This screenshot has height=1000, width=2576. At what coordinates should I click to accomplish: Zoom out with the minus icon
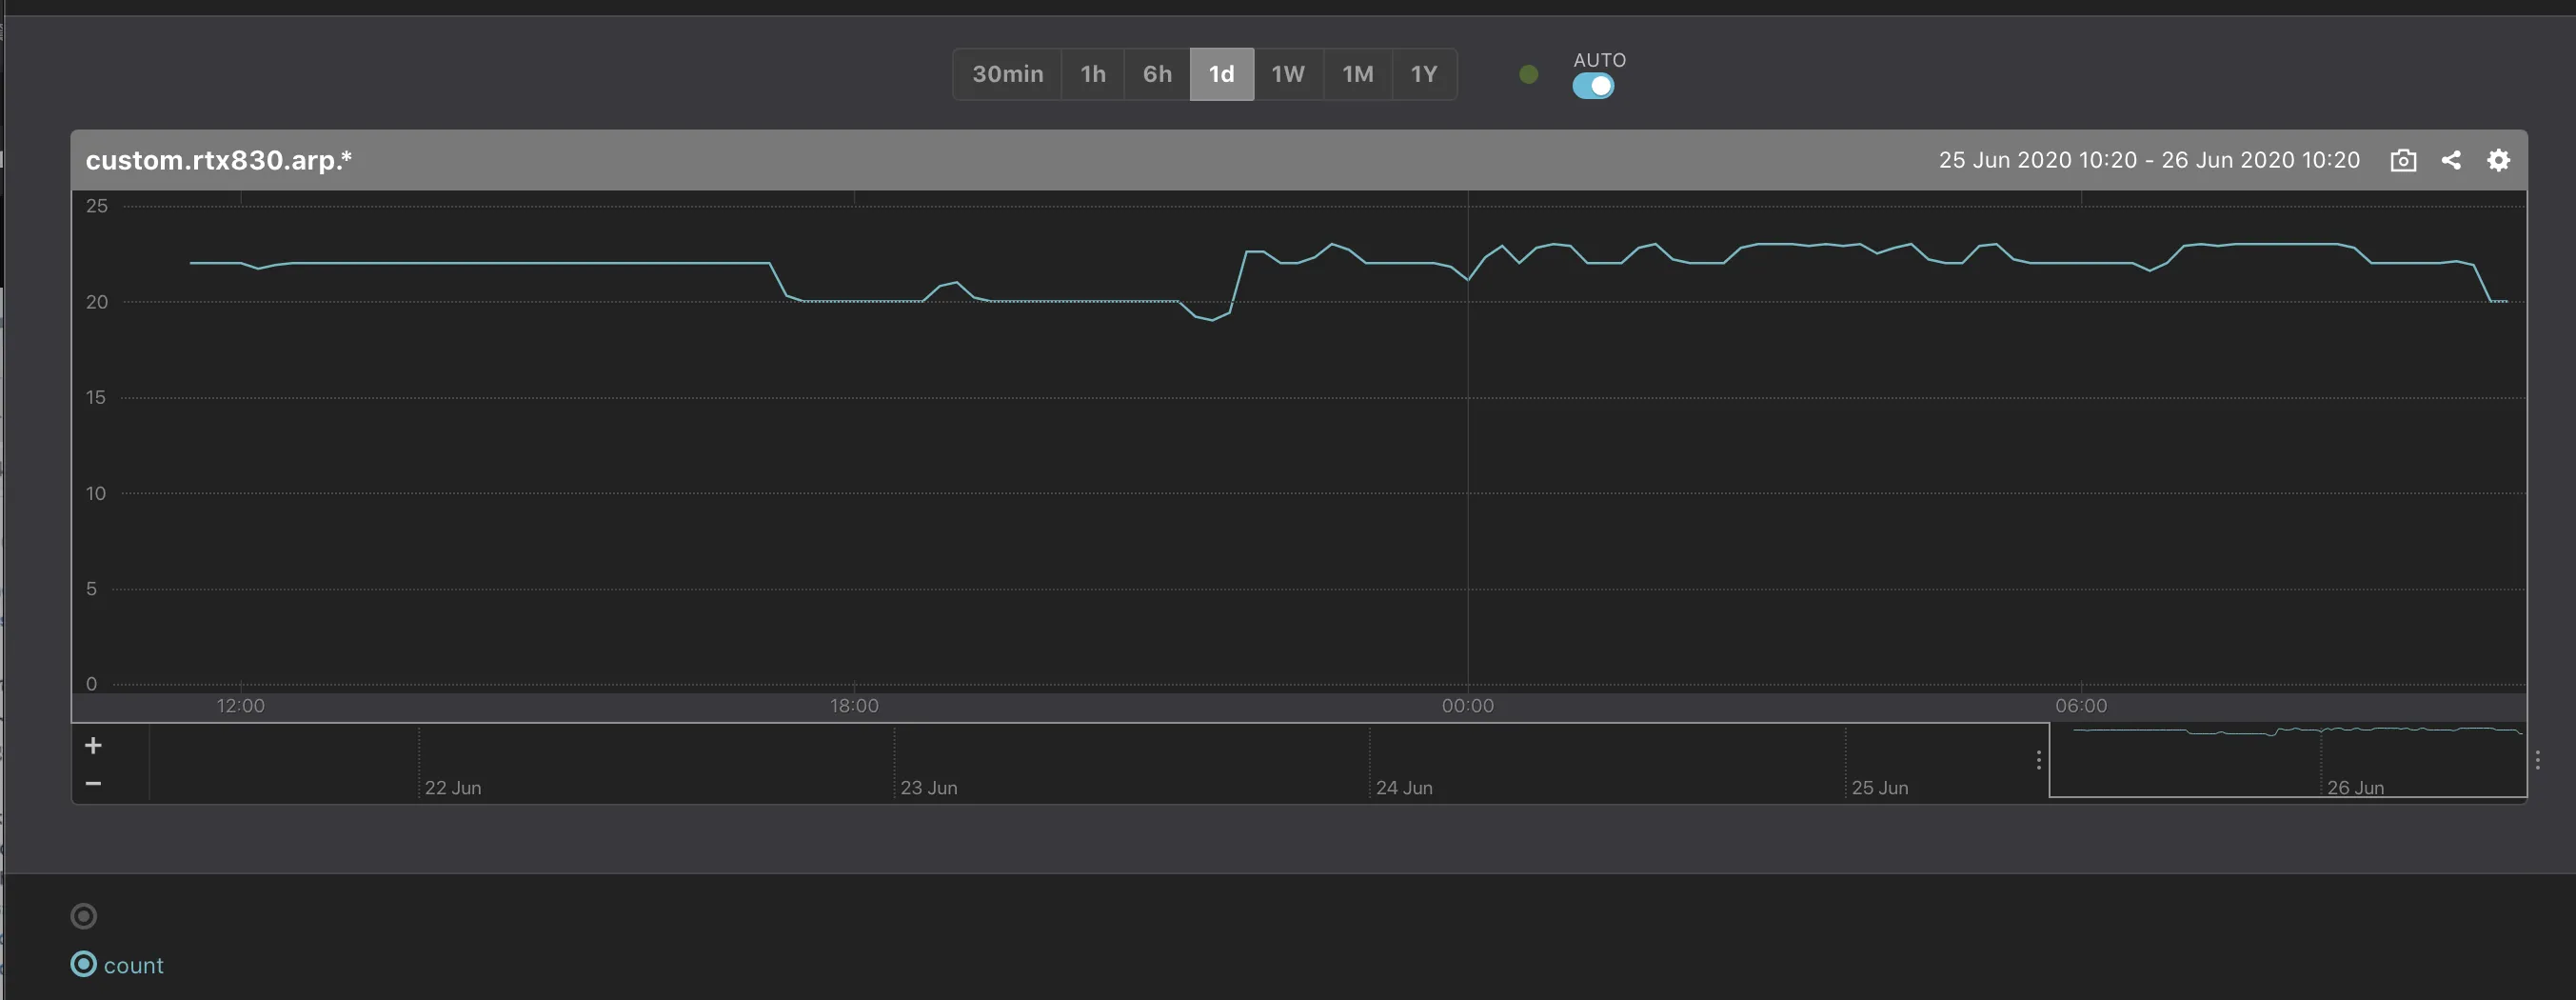pyautogui.click(x=93, y=783)
